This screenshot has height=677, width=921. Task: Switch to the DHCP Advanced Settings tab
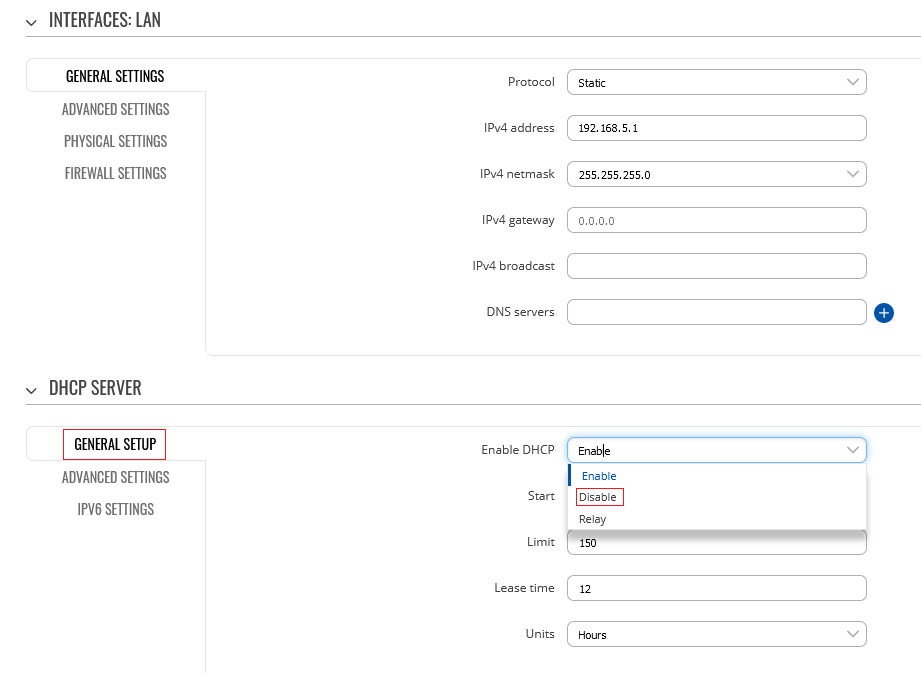coord(116,477)
